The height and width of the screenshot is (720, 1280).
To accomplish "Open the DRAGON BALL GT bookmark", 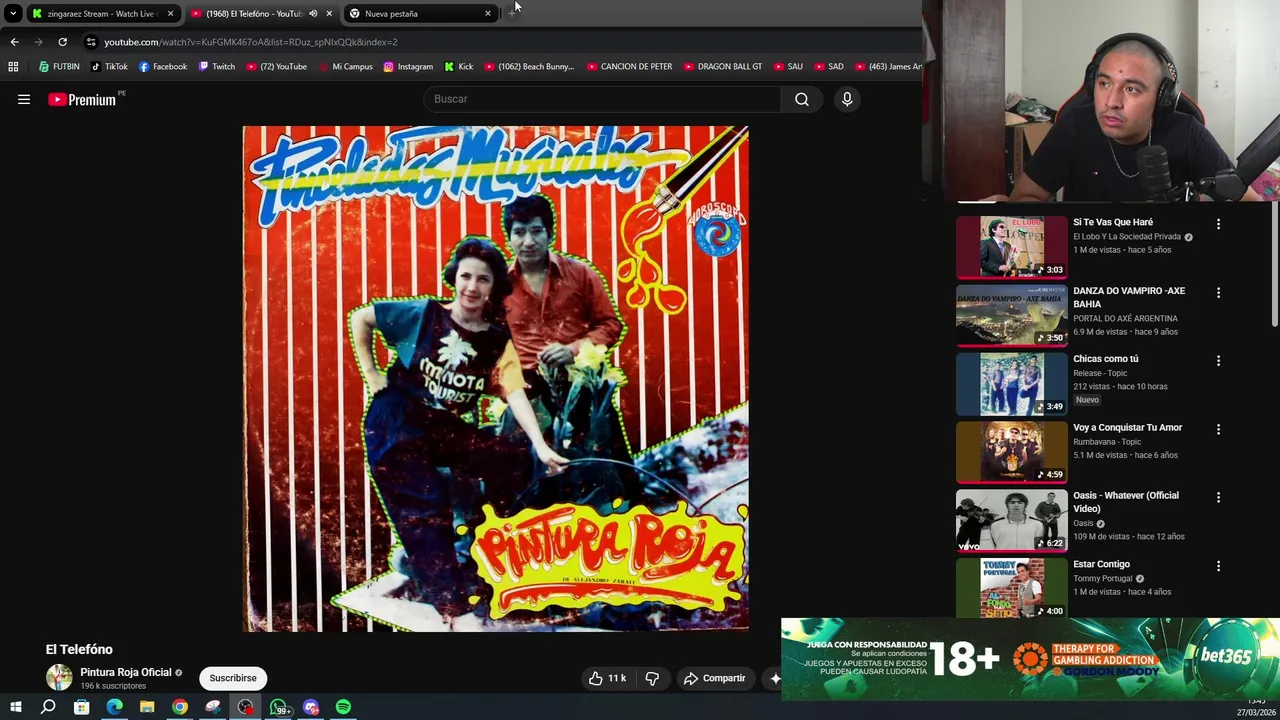I will click(x=723, y=67).
